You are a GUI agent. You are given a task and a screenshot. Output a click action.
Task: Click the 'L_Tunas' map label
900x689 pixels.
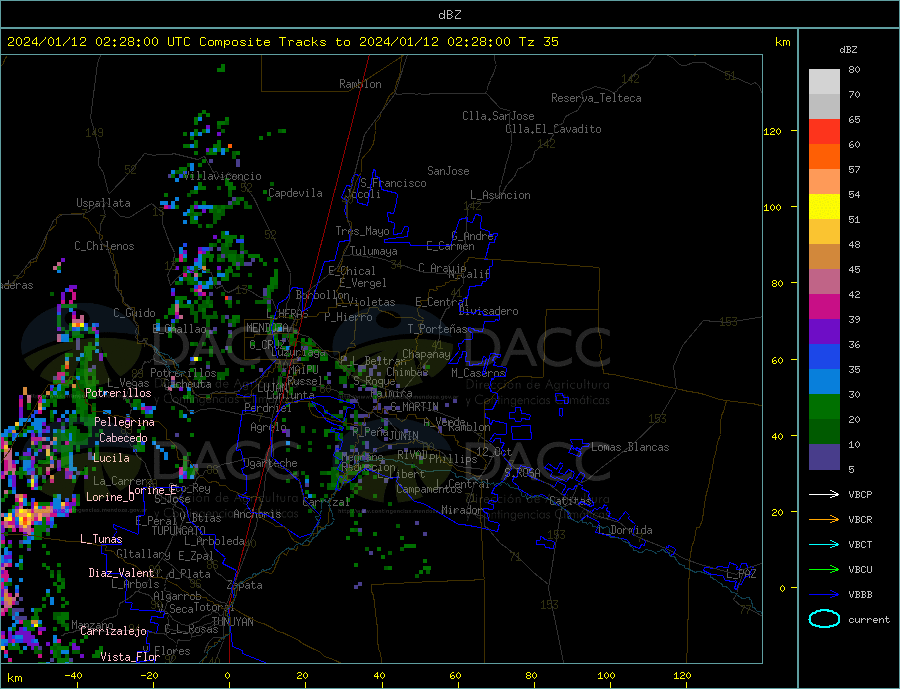pos(101,539)
